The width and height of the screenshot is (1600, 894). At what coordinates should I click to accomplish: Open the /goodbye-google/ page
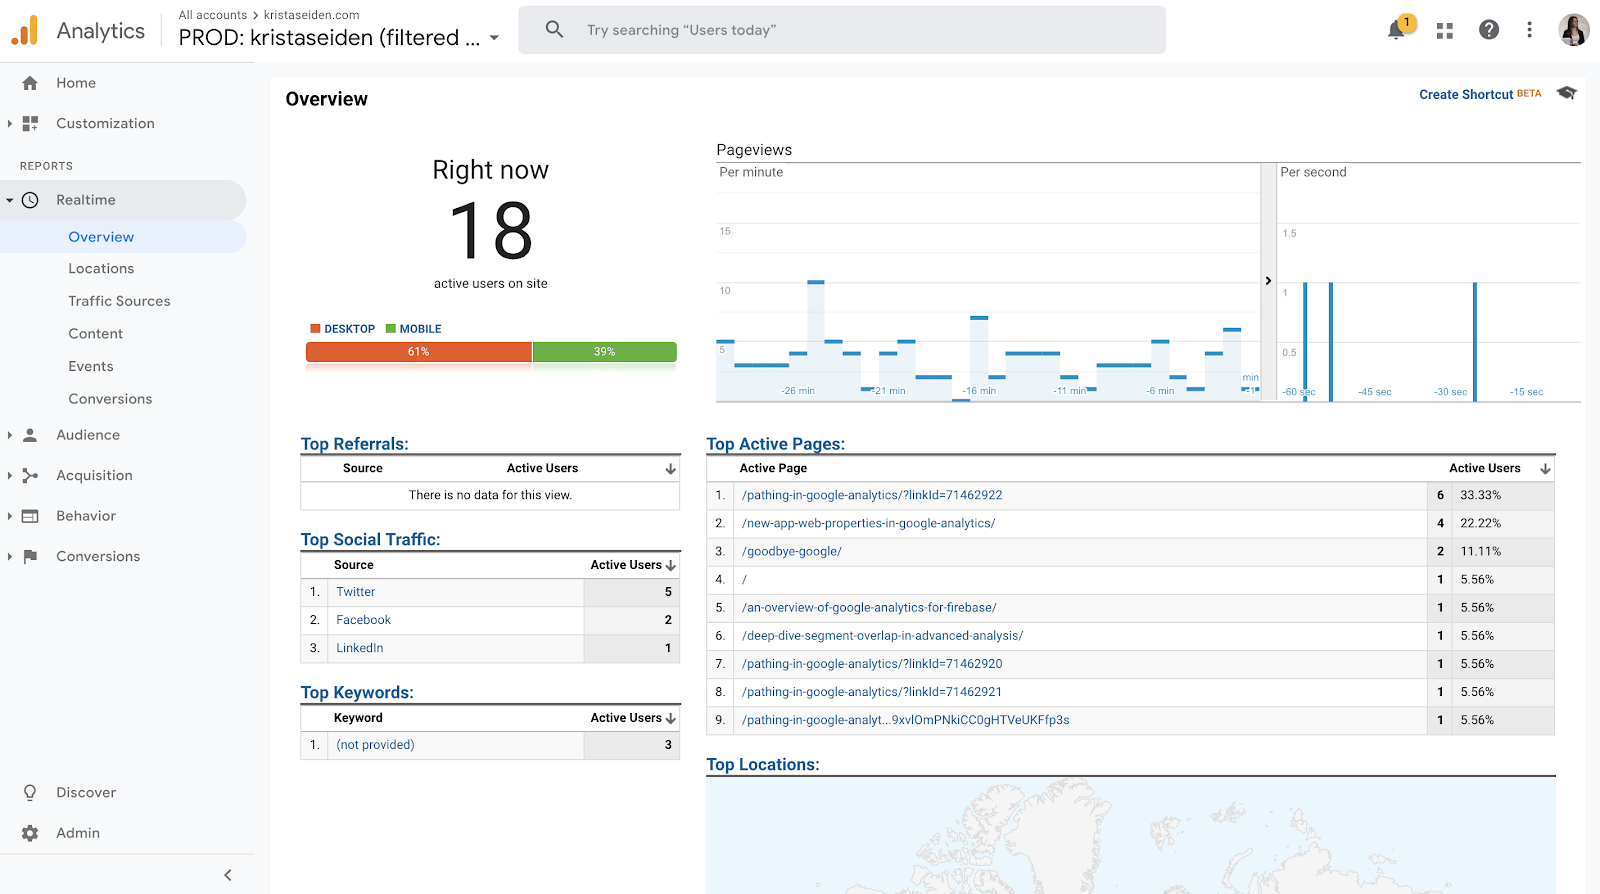coord(792,551)
